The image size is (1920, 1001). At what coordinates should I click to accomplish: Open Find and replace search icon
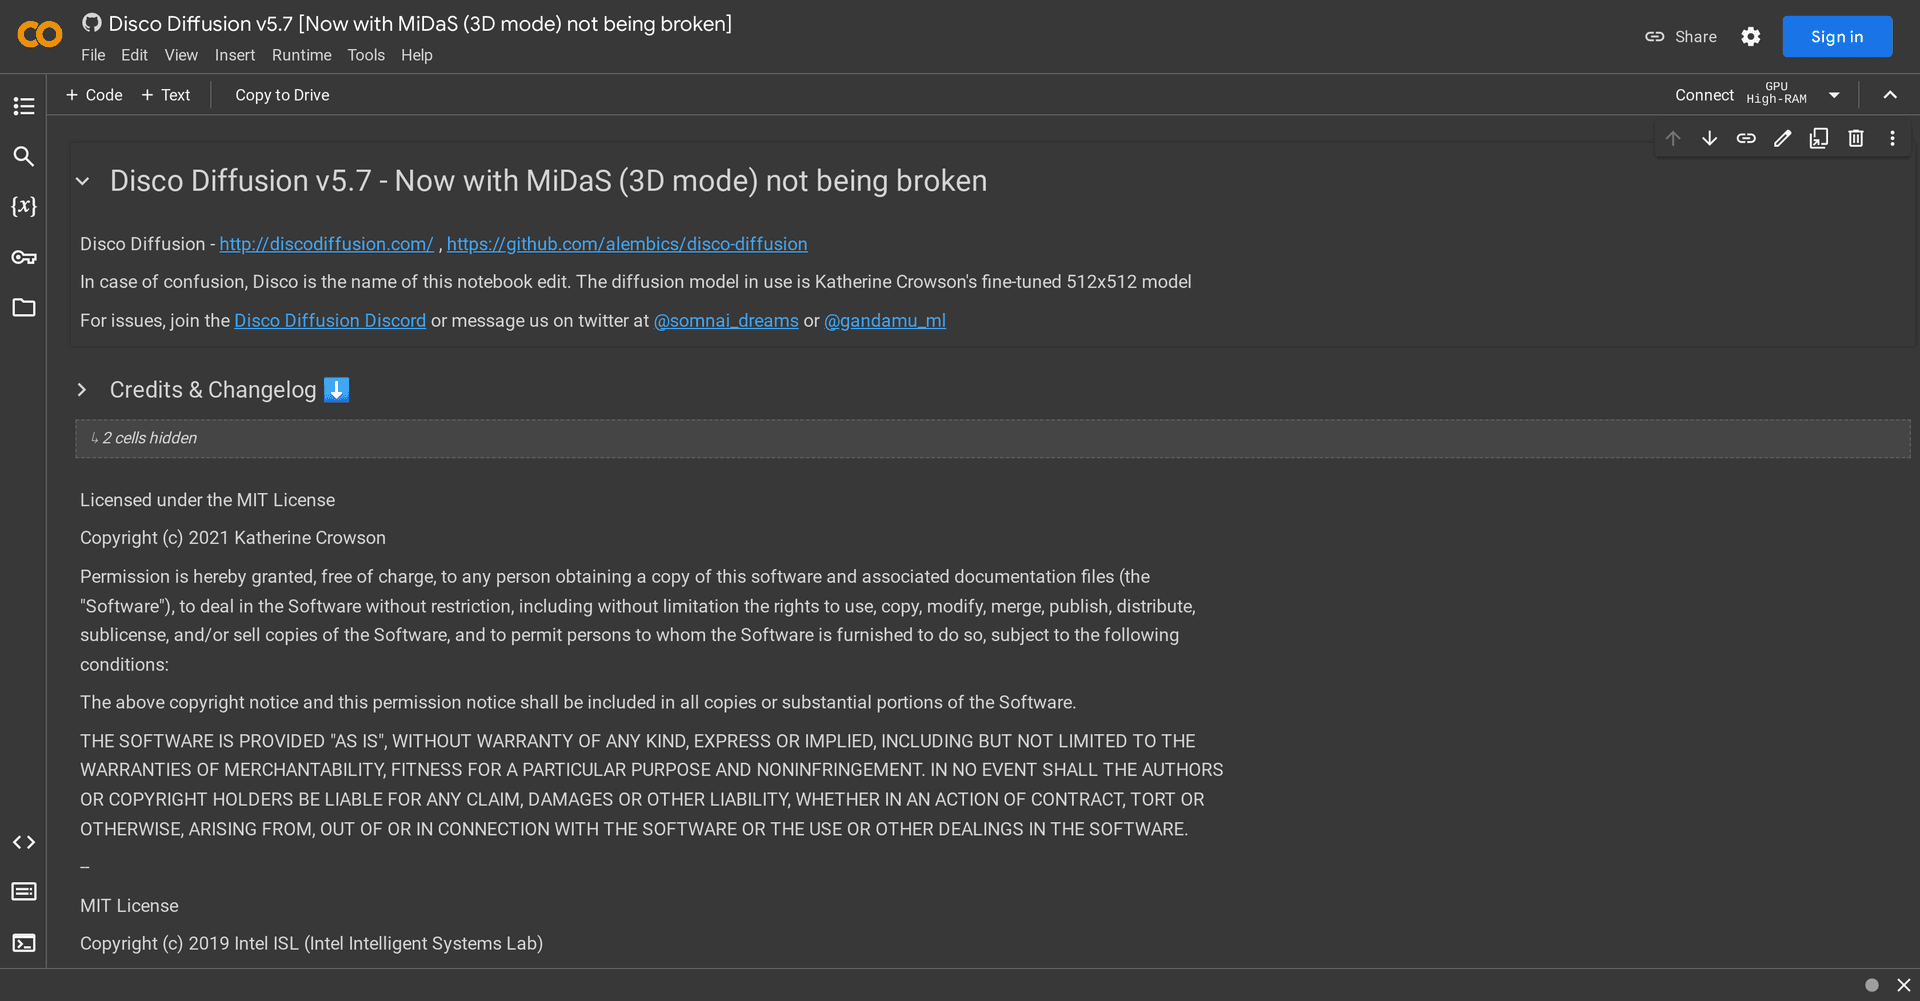pyautogui.click(x=24, y=156)
